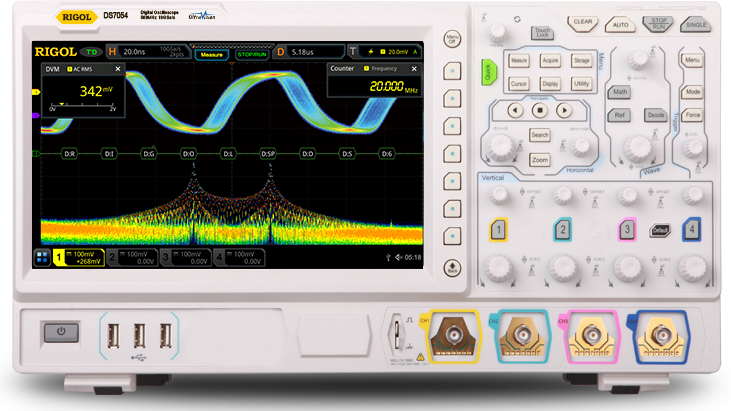Open the D 5.18us delay box
731x411 pixels.
point(309,52)
